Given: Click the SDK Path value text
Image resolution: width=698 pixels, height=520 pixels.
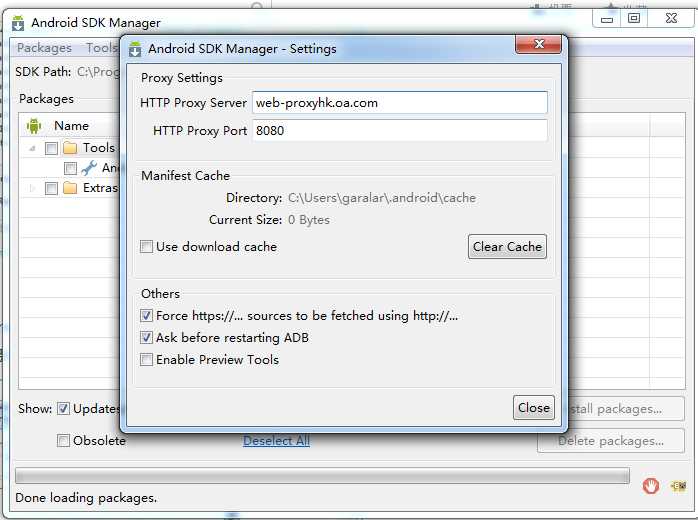Looking at the screenshot, I should (98, 72).
